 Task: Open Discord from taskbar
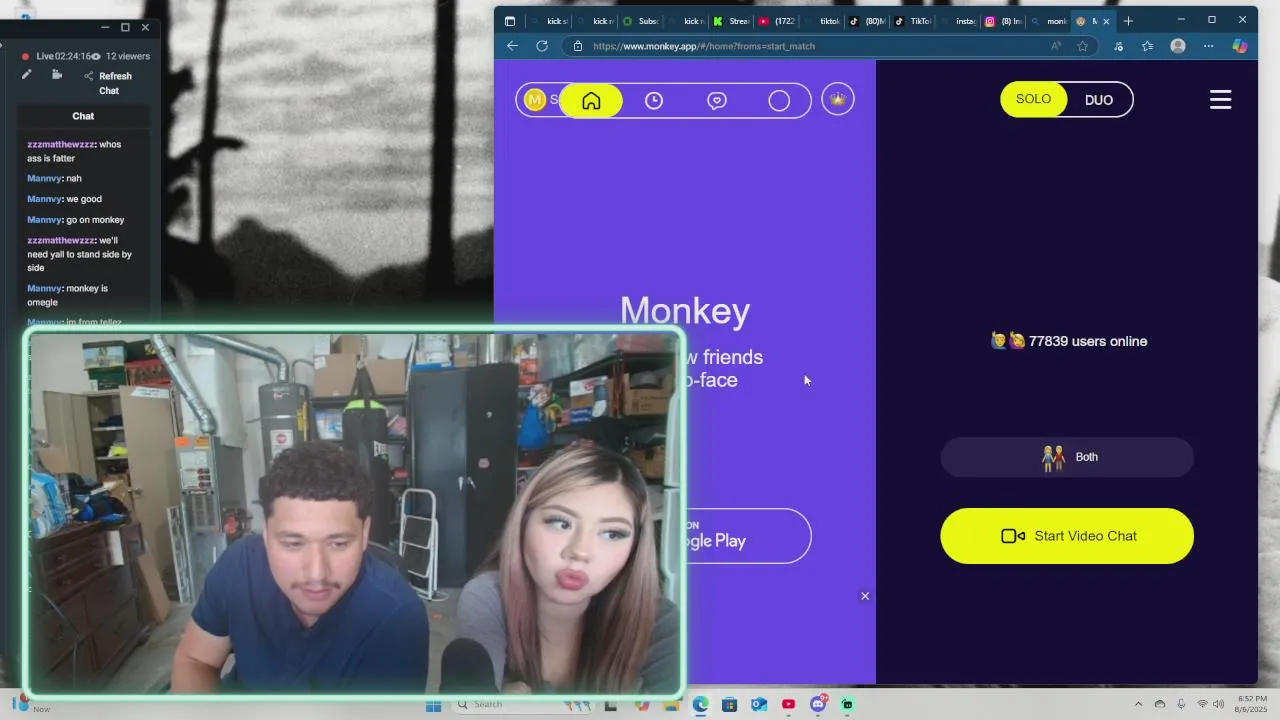818,705
